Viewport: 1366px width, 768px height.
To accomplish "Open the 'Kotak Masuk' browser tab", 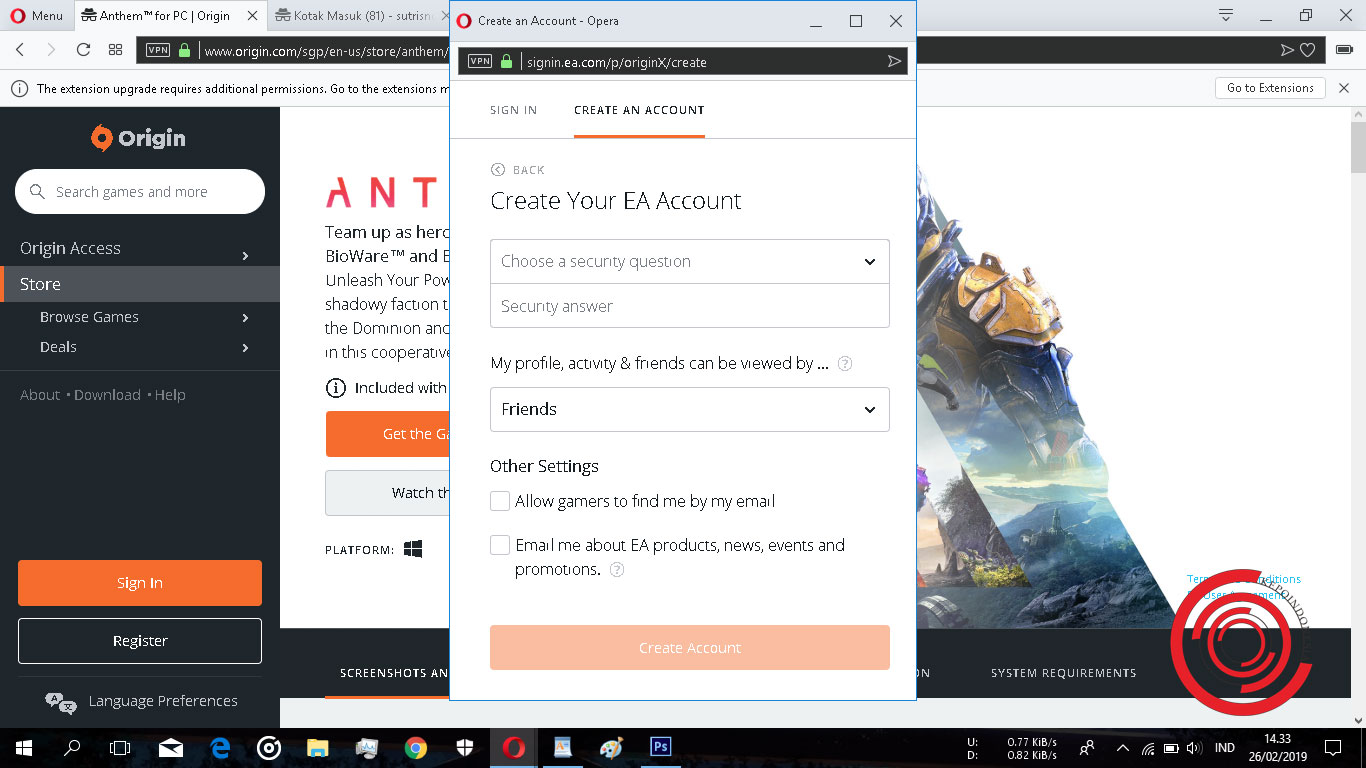I will point(355,15).
